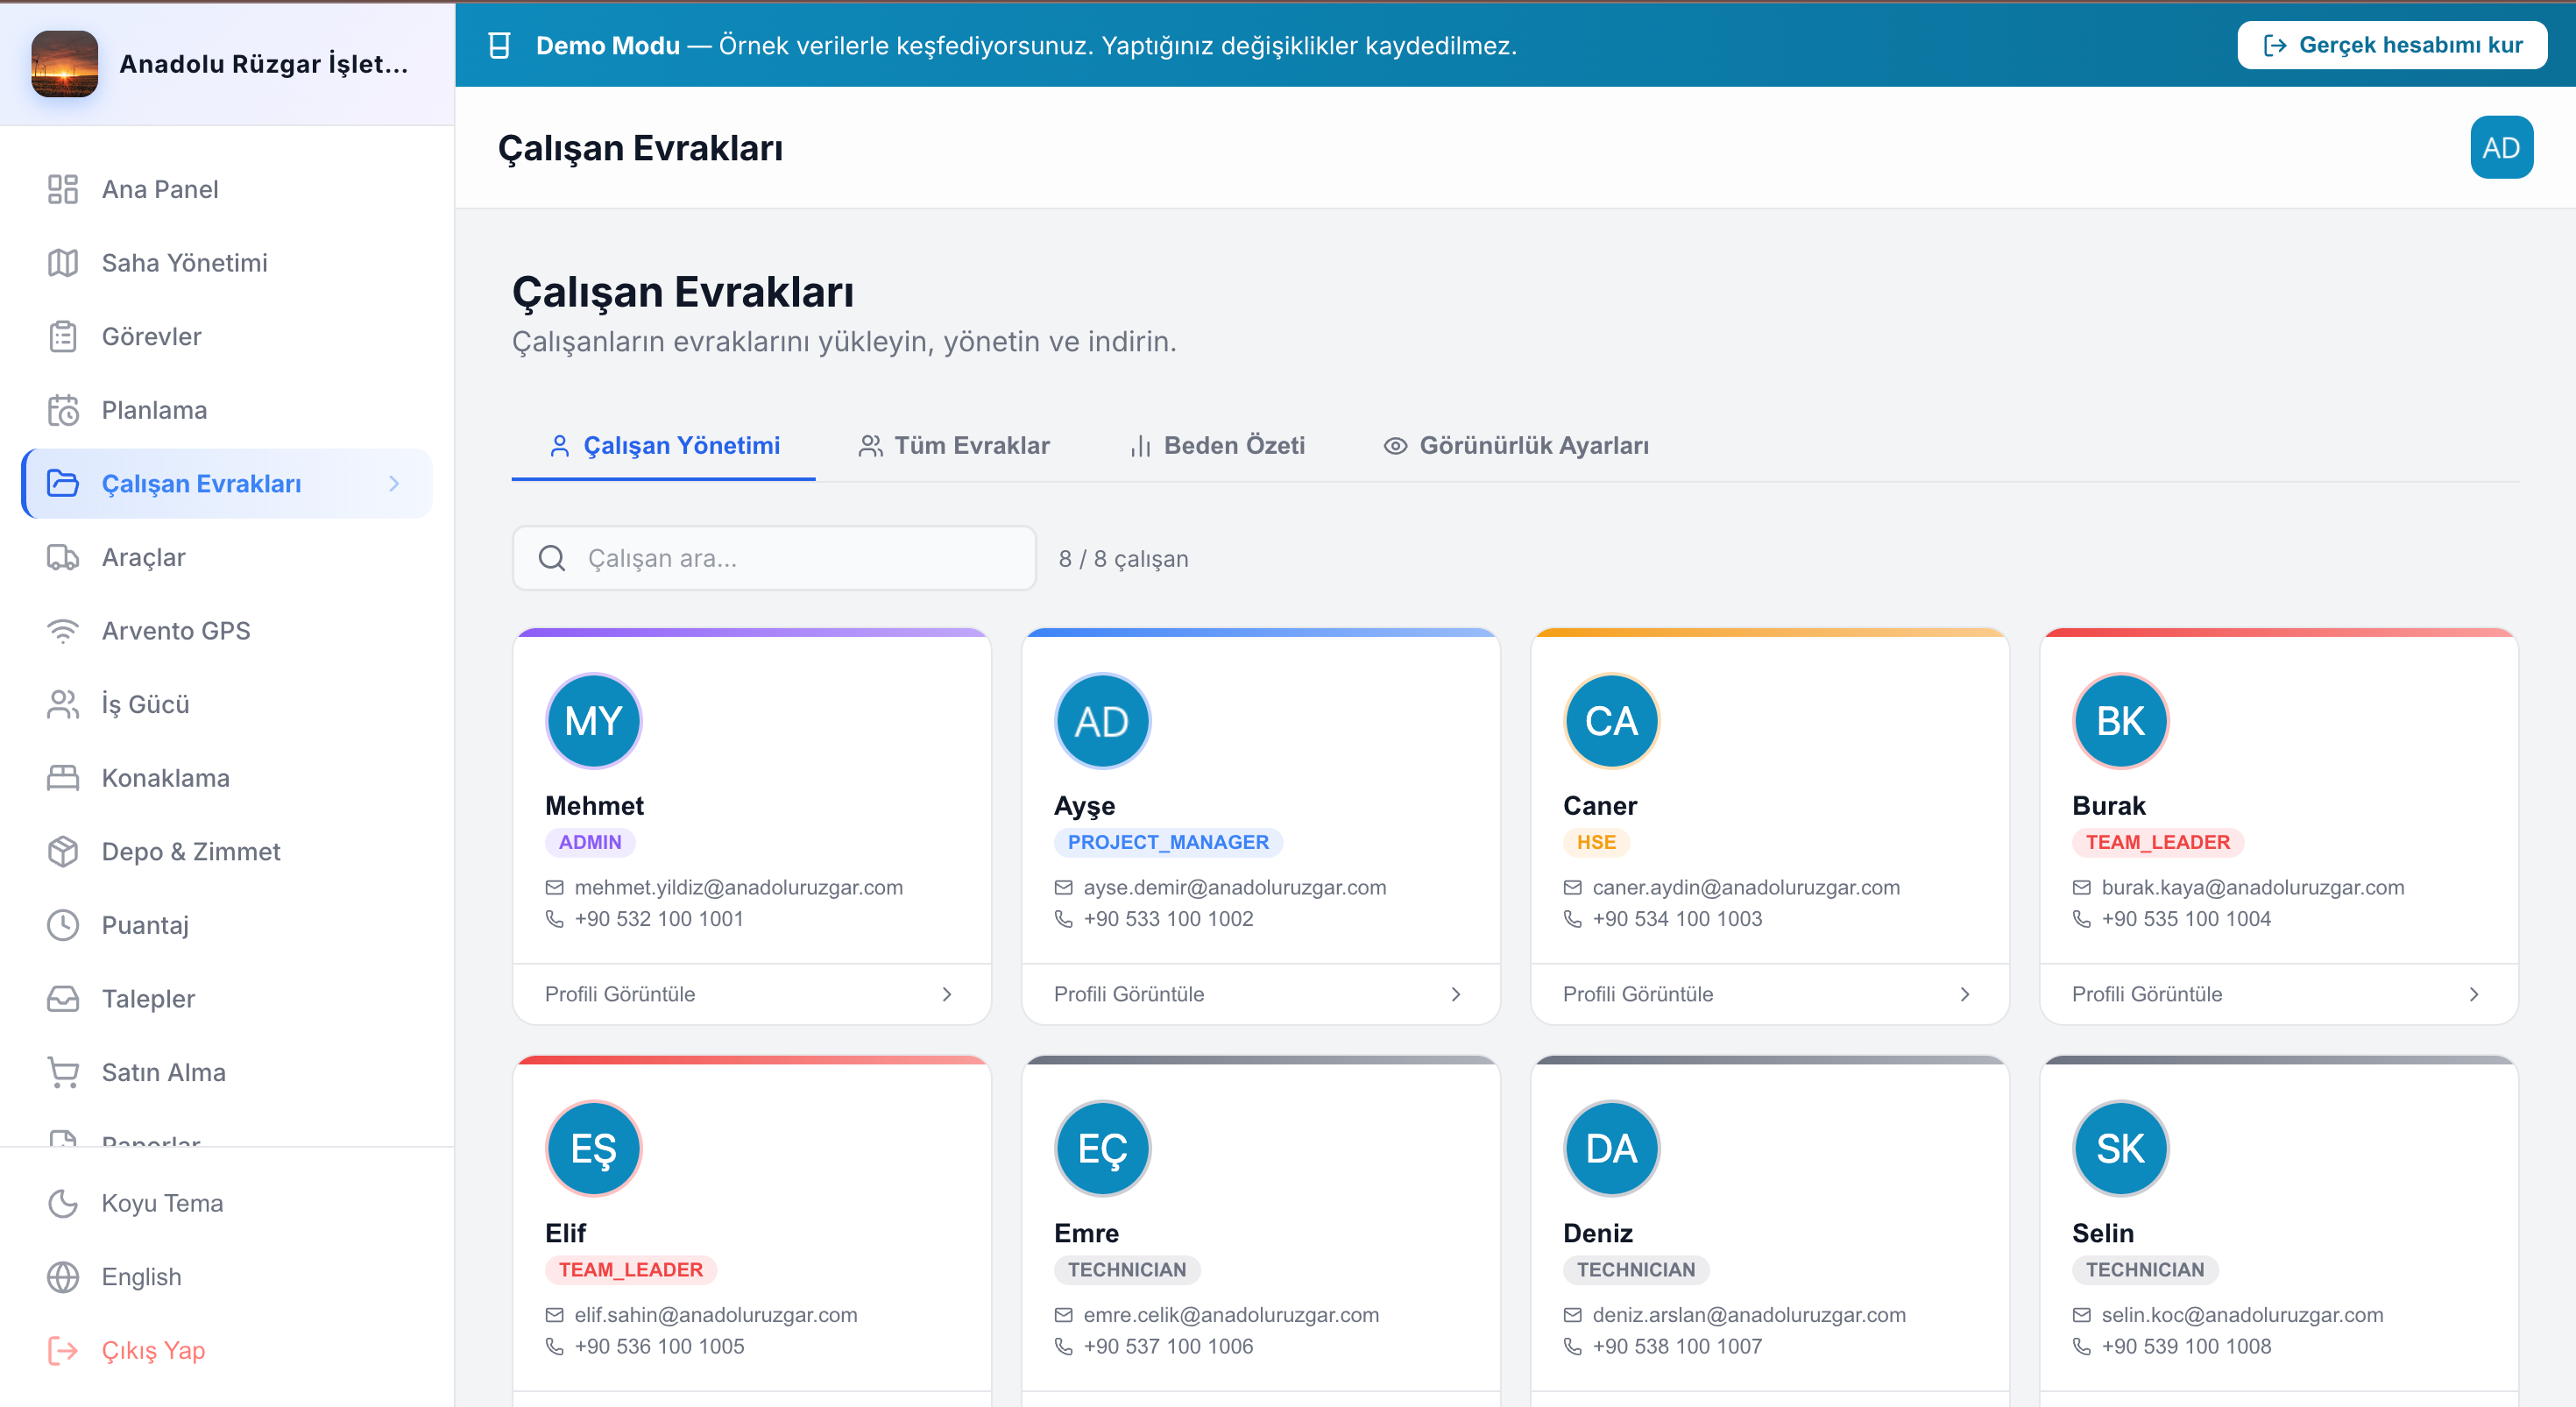
Task: Go to Saha Yönetimi menu item
Action: 227,263
